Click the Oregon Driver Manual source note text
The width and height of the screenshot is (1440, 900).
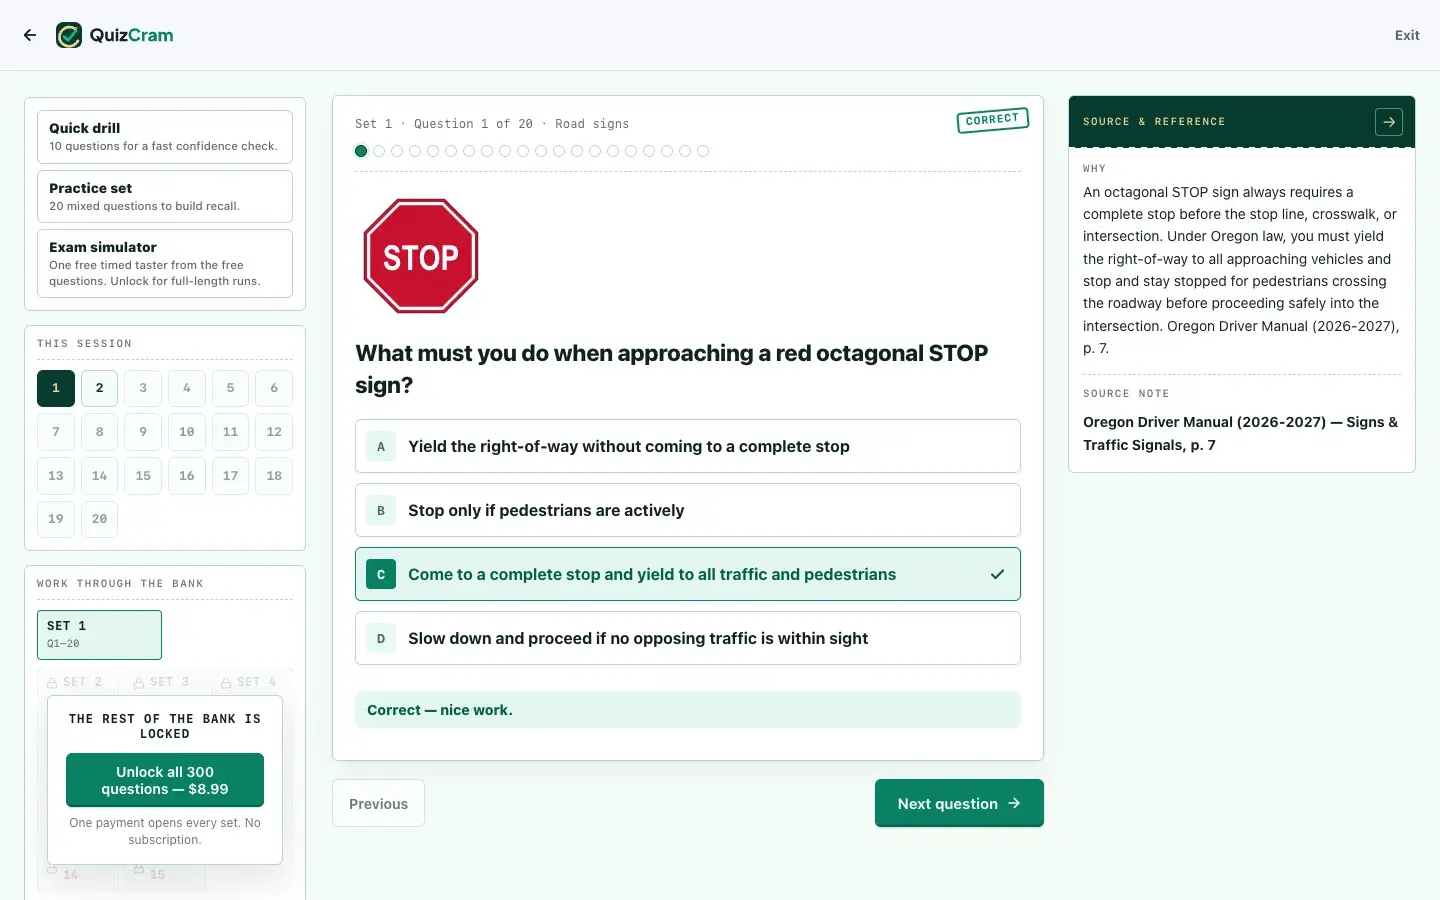coord(1241,433)
